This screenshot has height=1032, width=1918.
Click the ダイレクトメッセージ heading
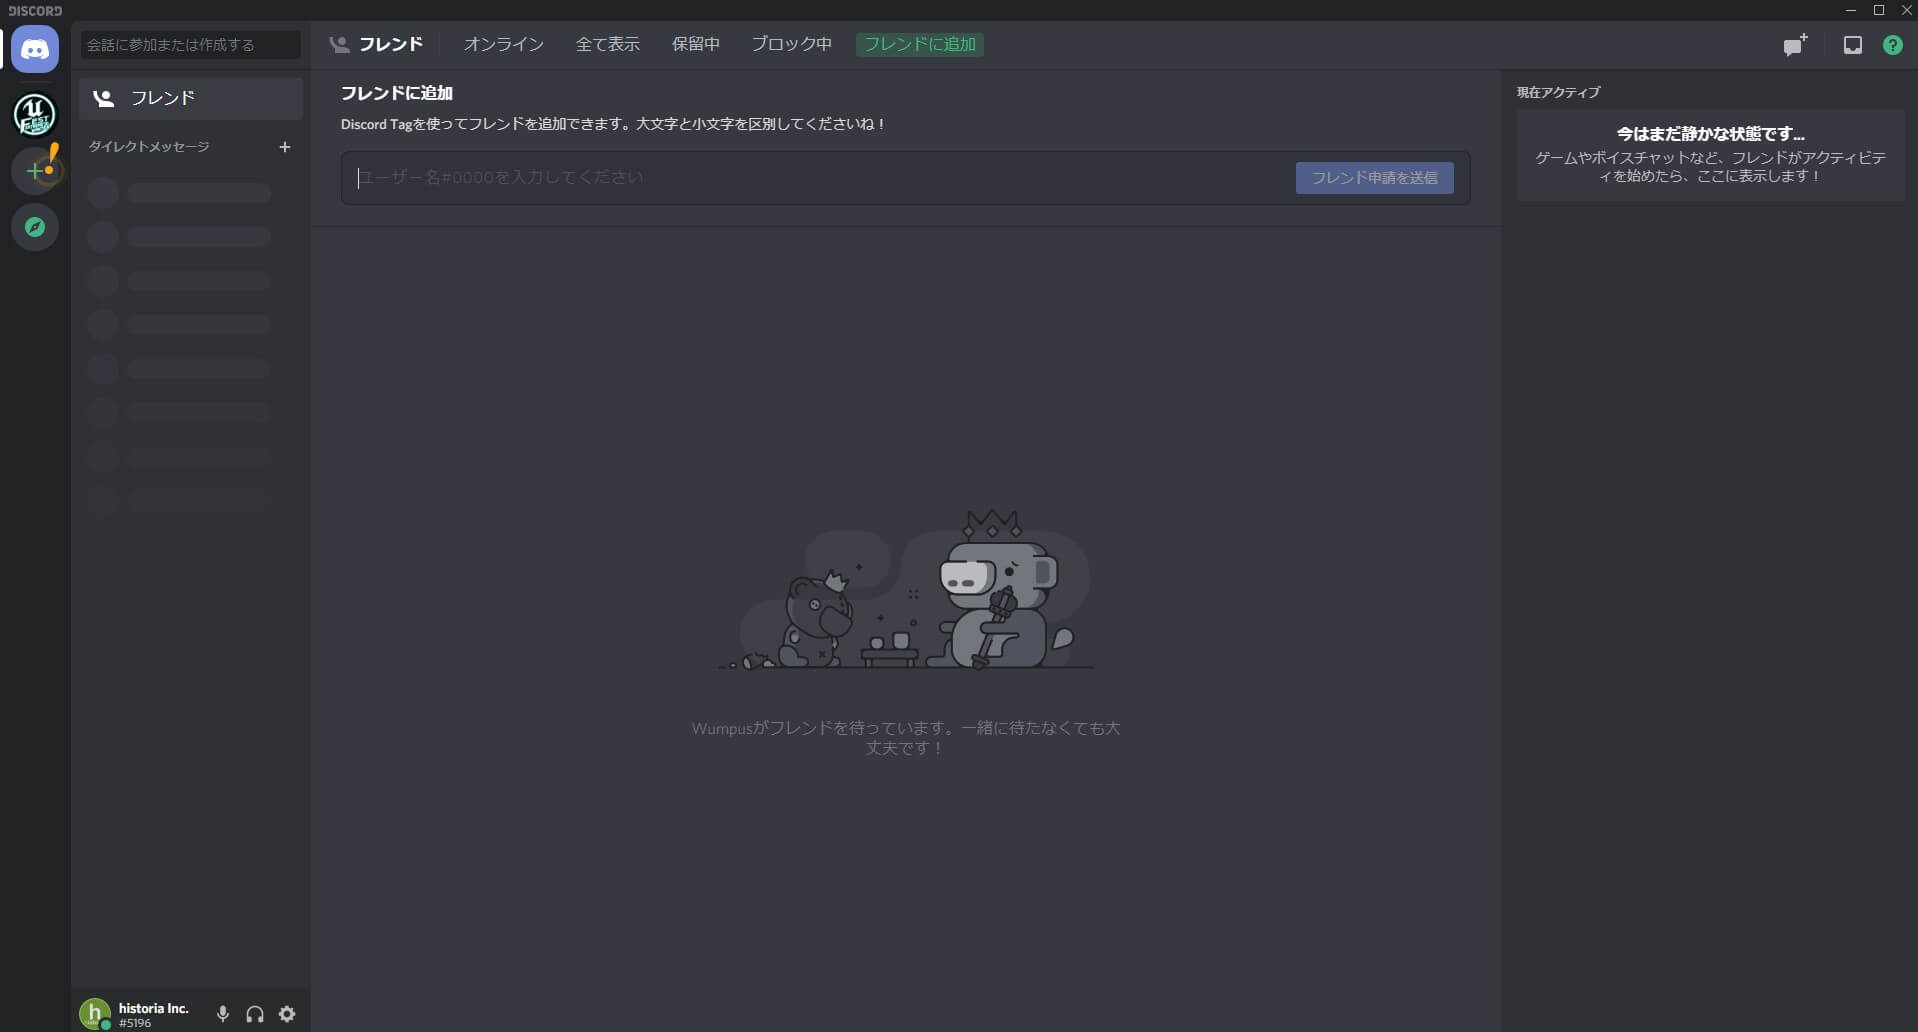coord(149,147)
